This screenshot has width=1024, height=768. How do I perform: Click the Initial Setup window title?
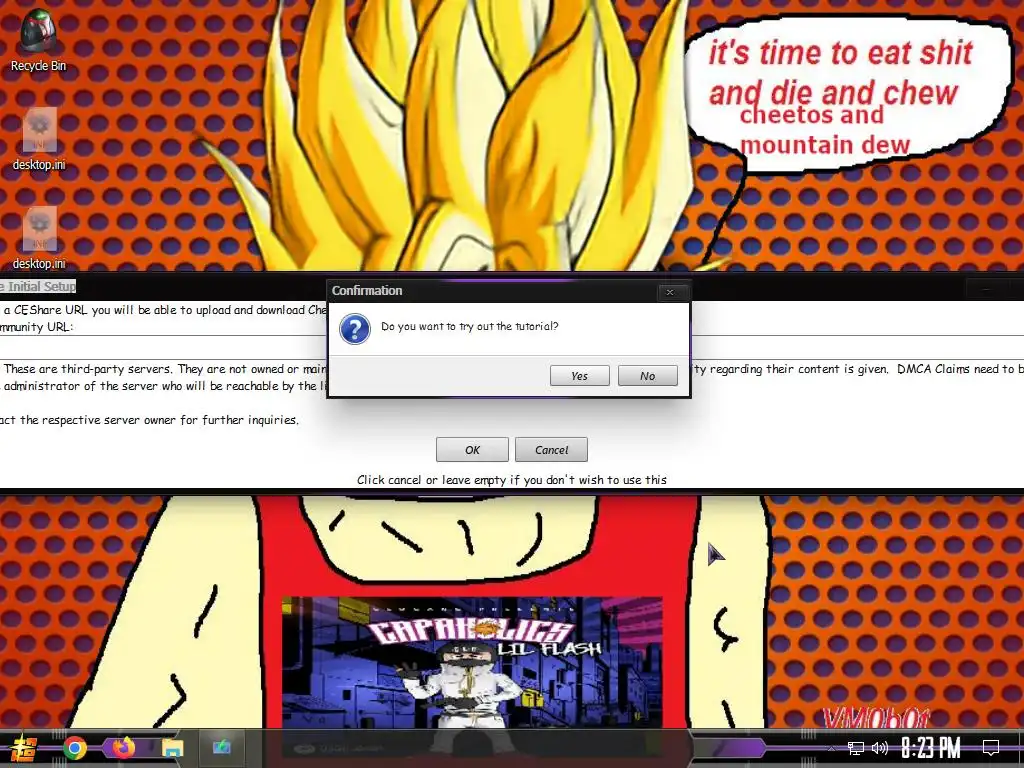[x=38, y=286]
